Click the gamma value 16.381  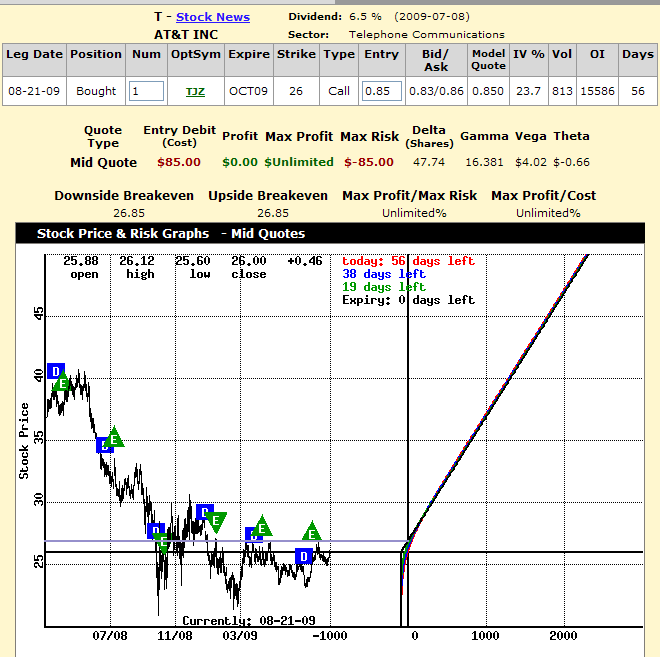484,162
